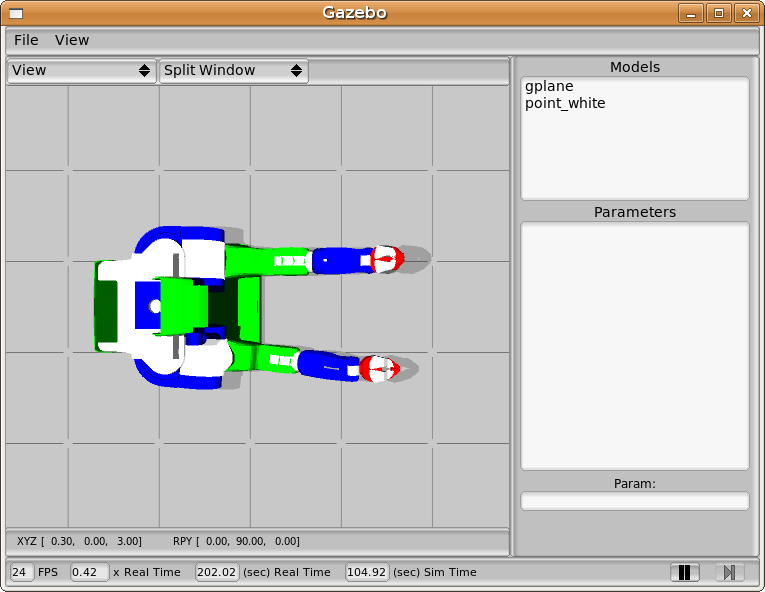Click the x Real Time factor field
The height and width of the screenshot is (592, 765).
point(89,572)
